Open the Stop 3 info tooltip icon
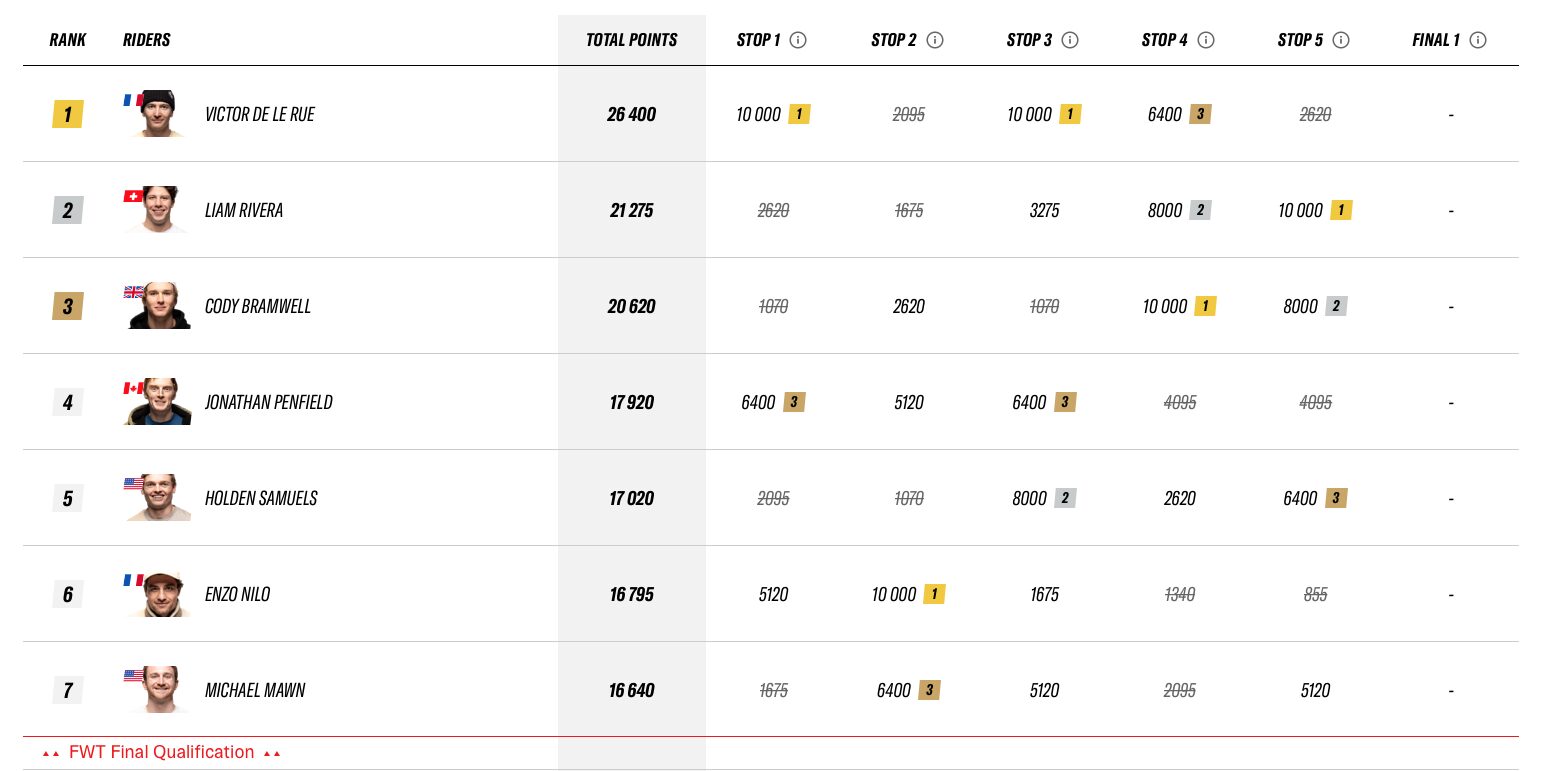 click(x=1070, y=40)
